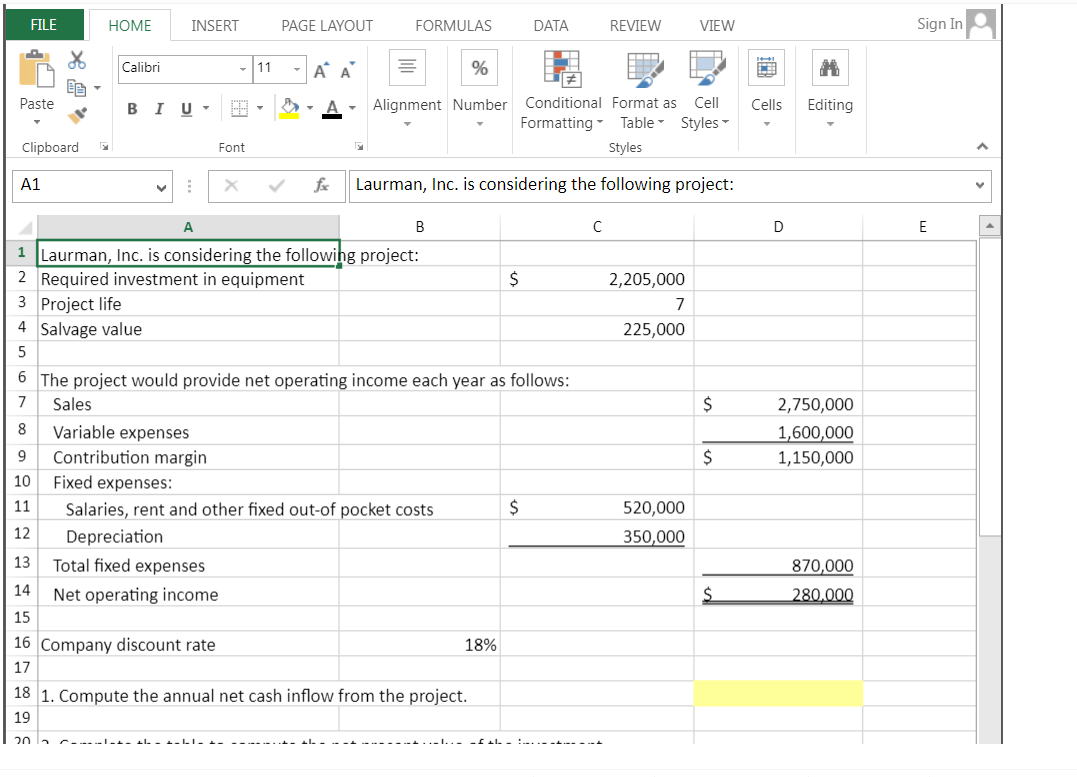Screen dimensions: 1077x777
Task: Open the font size dropdown
Action: [294, 69]
